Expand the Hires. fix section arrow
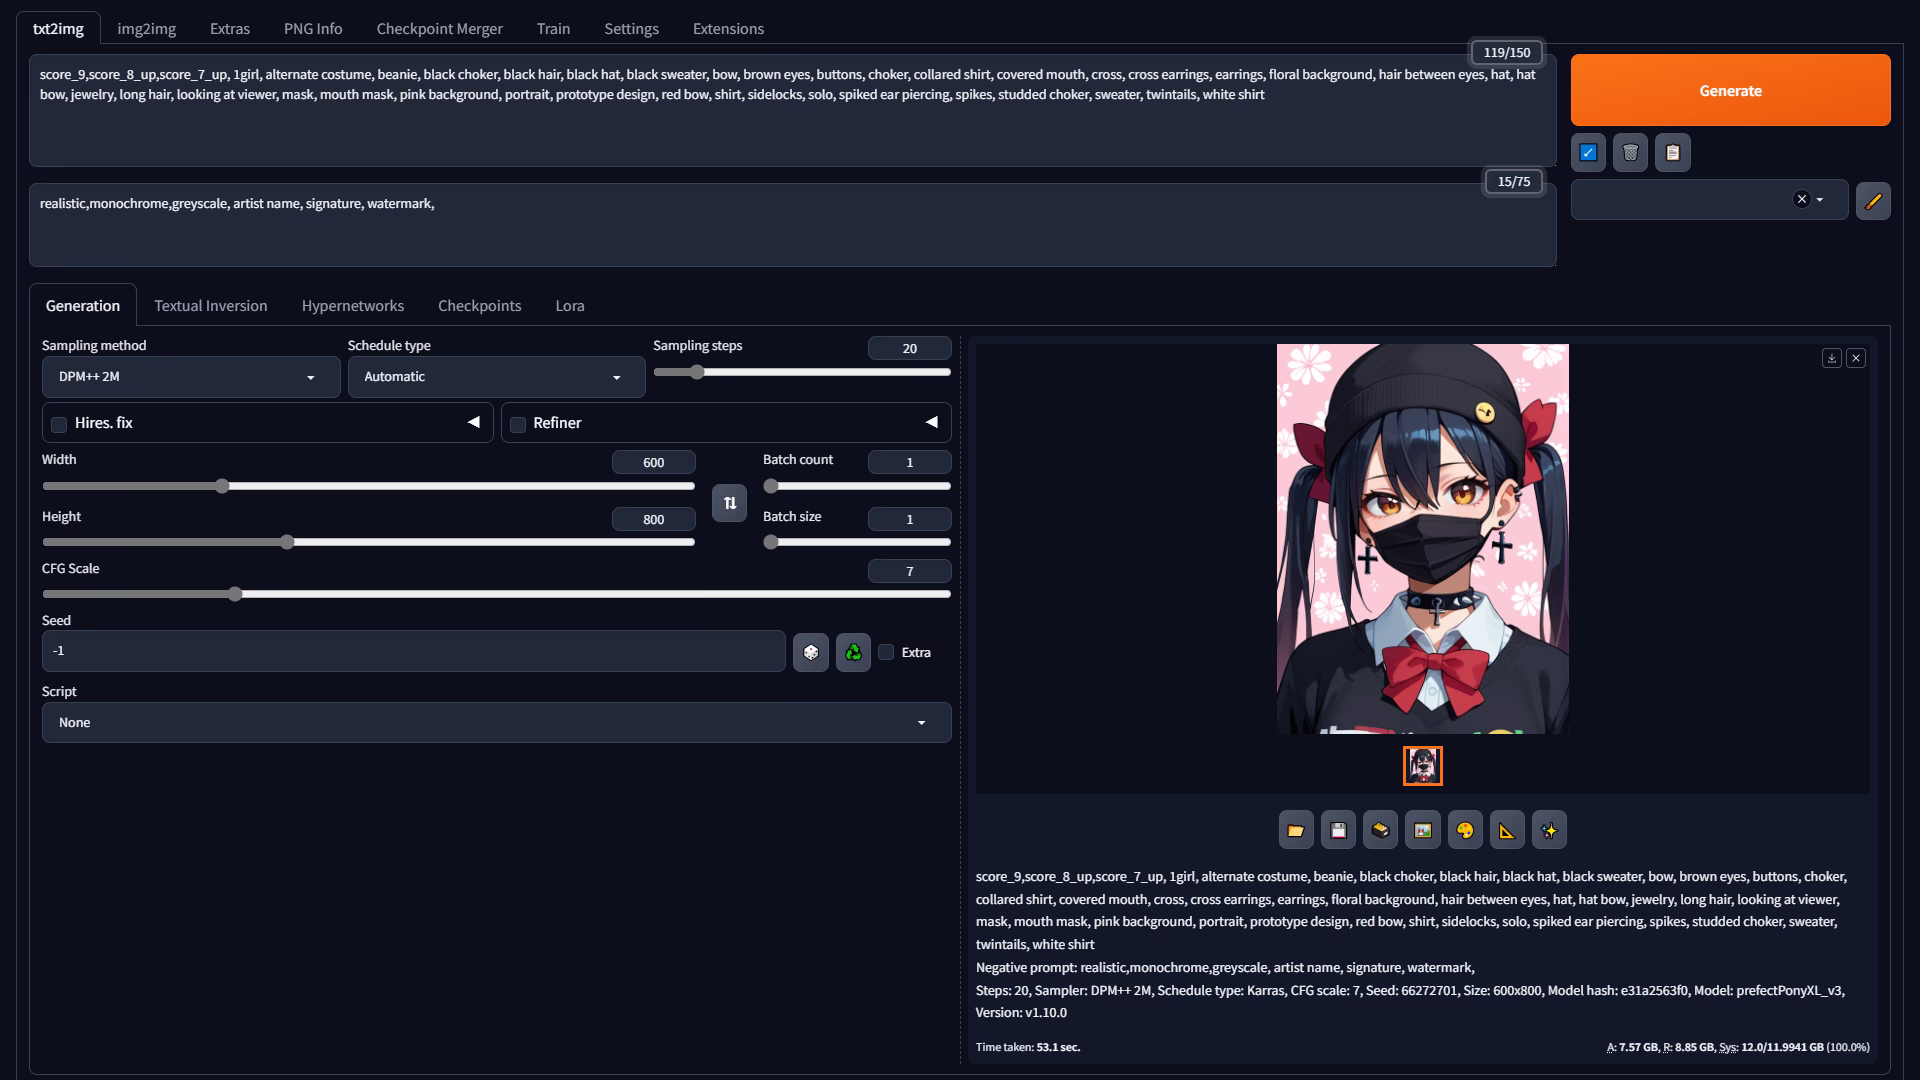 (474, 422)
